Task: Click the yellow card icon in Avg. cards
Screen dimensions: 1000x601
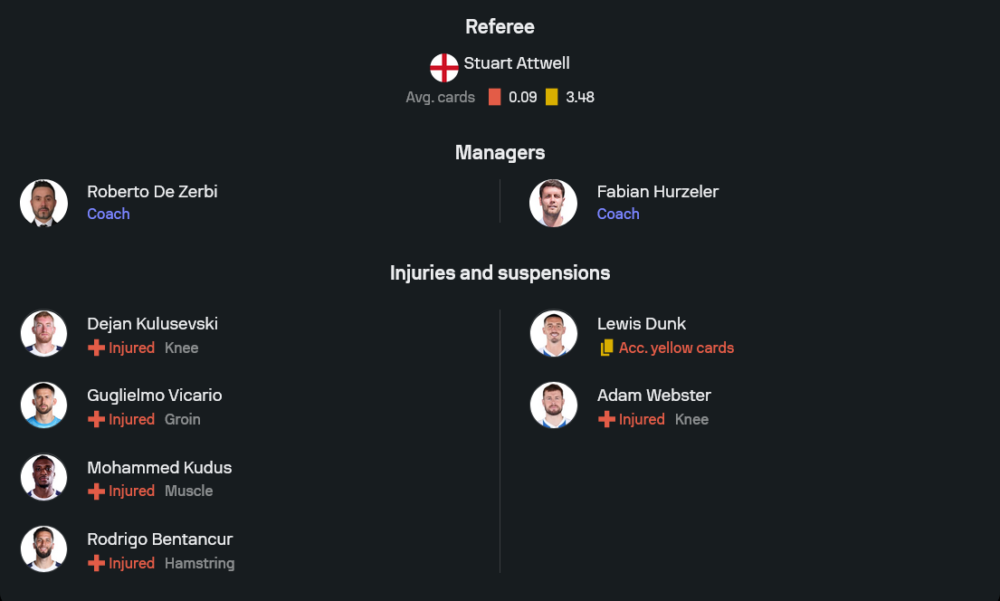Action: click(x=552, y=97)
